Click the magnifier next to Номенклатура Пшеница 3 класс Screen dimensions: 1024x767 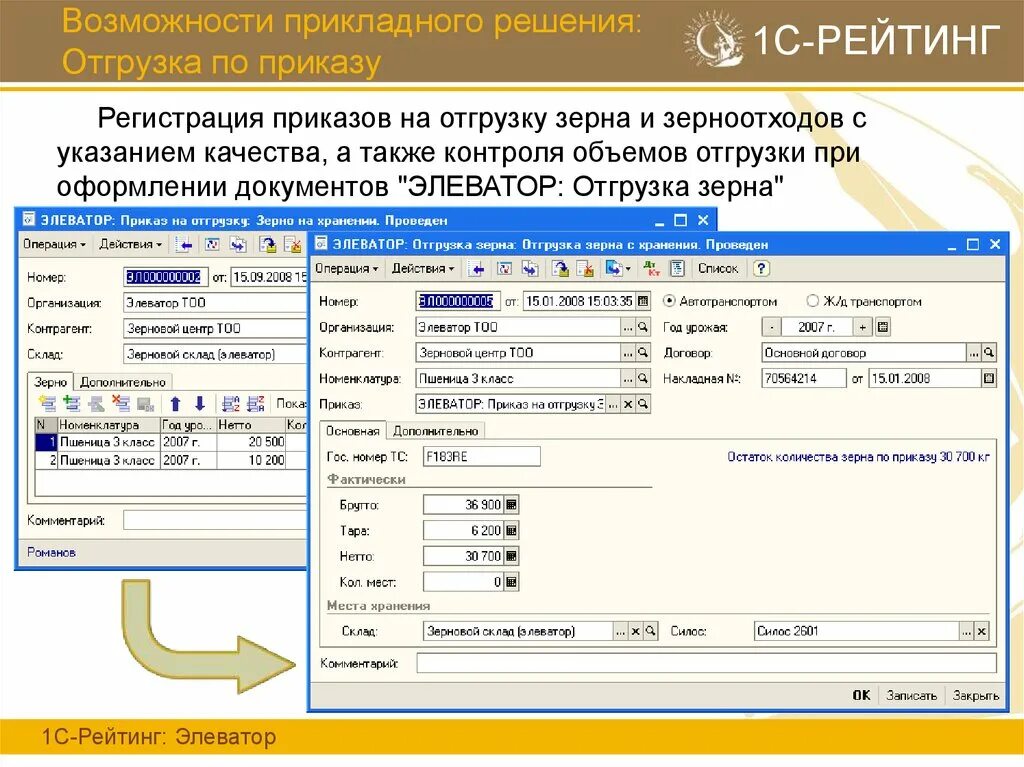(x=643, y=378)
